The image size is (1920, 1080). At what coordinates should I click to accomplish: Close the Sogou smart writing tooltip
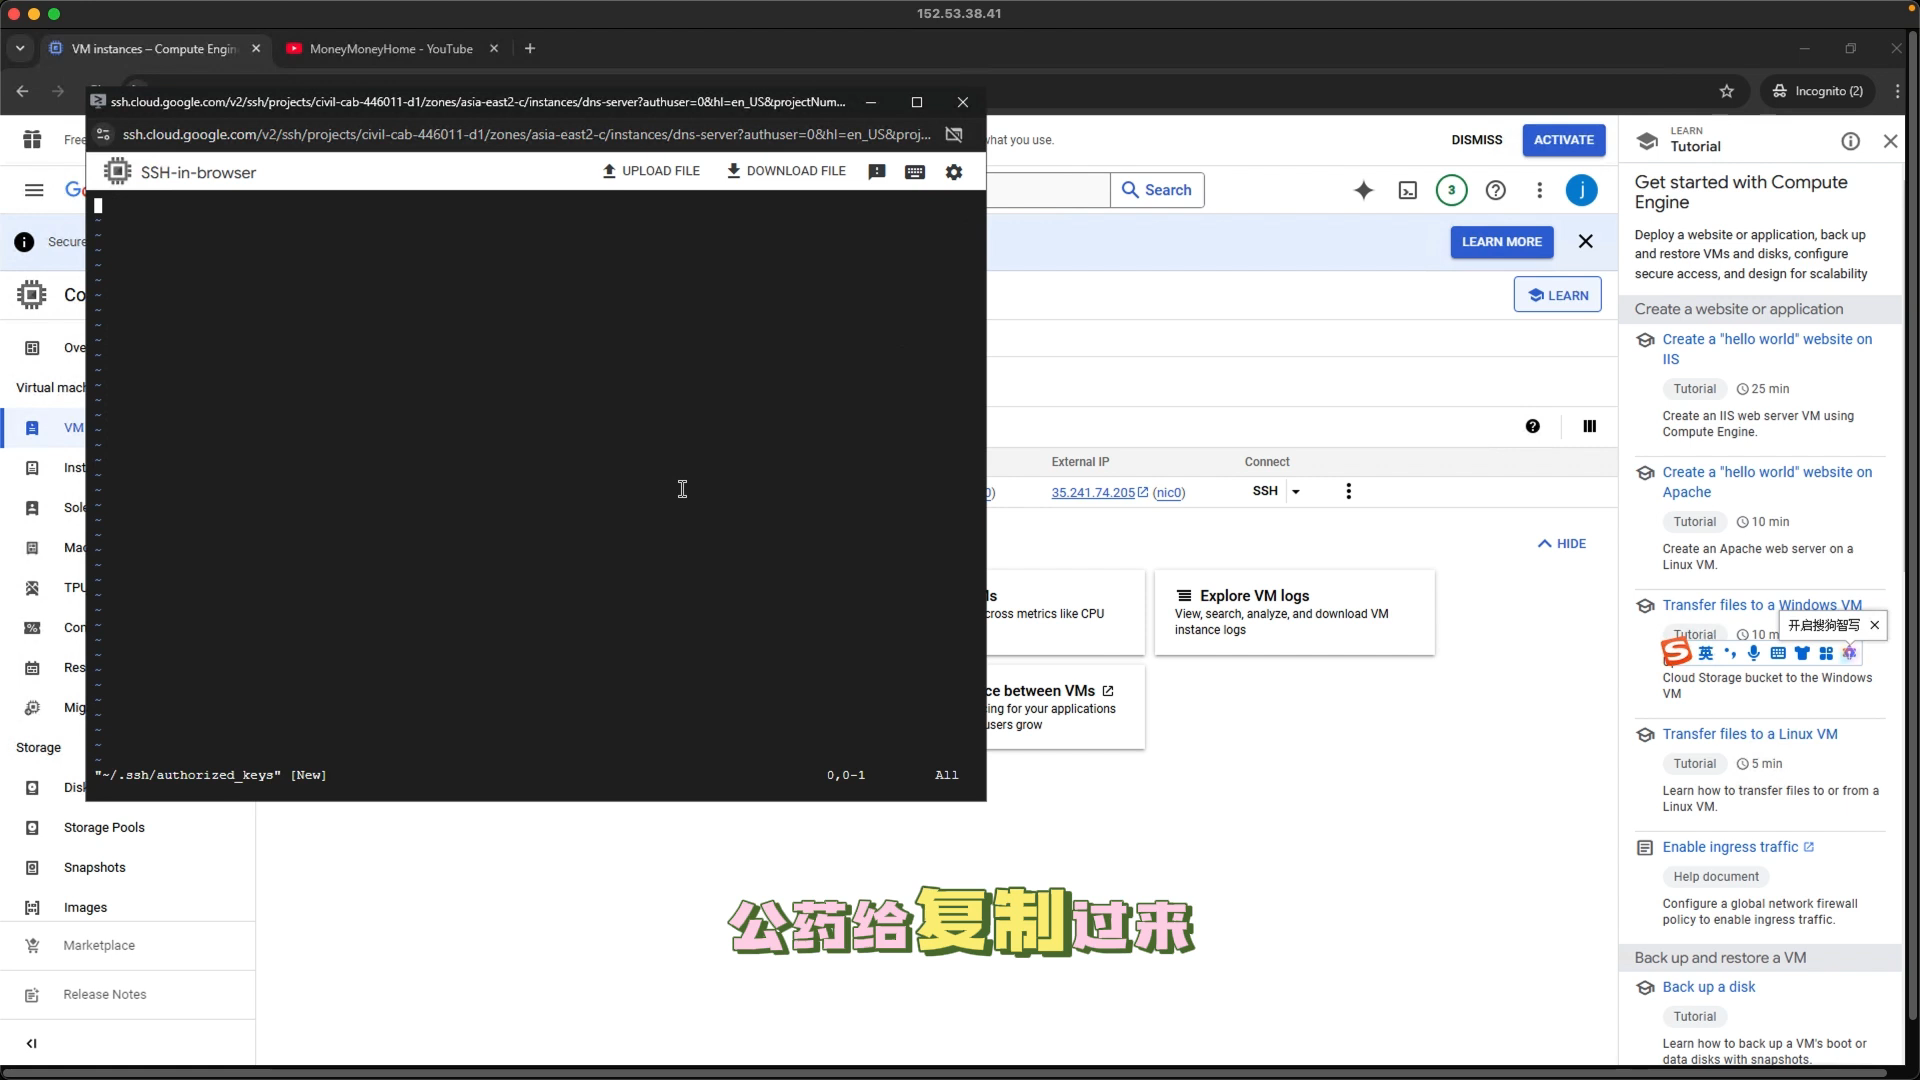pos(1875,625)
